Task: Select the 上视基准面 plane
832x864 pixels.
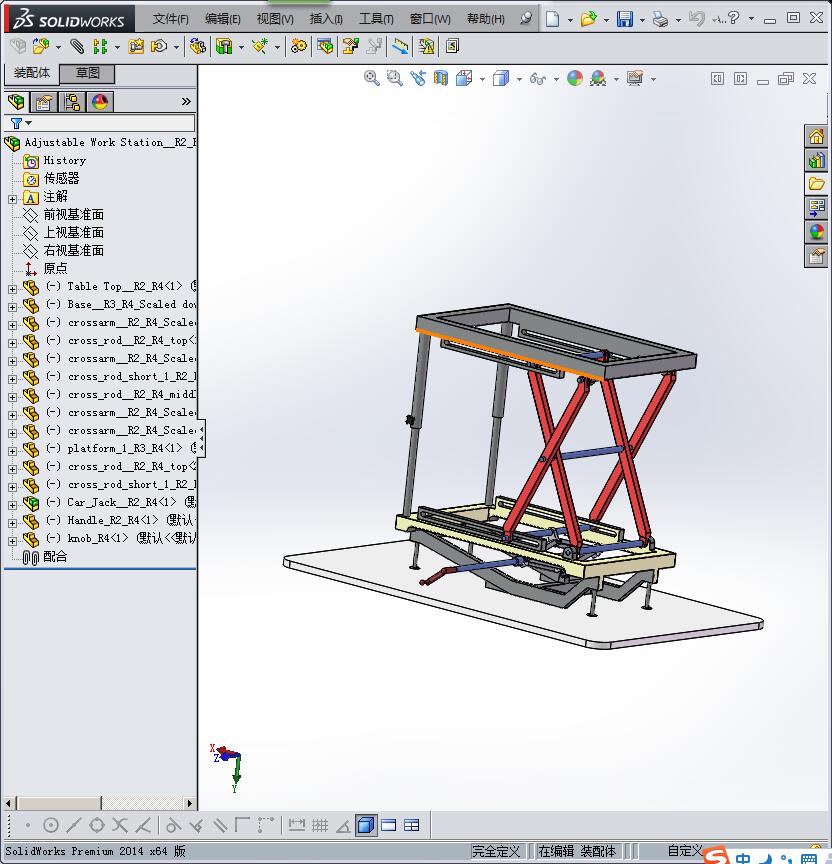Action: 73,232
